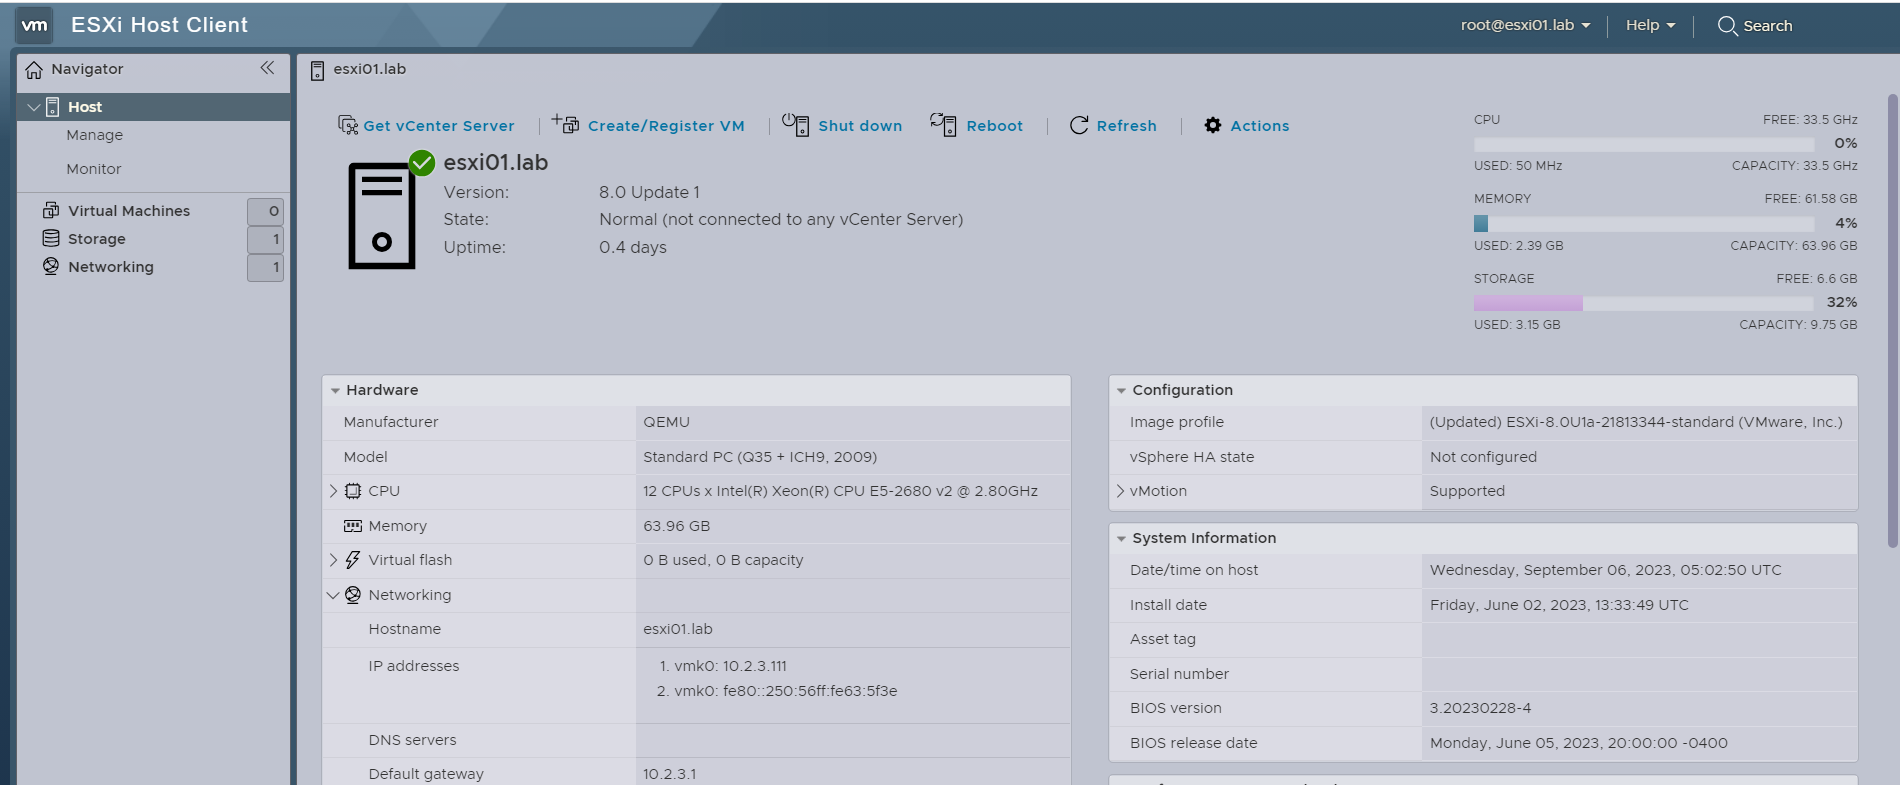Open Monitor under Host
1900x785 pixels.
pyautogui.click(x=94, y=169)
